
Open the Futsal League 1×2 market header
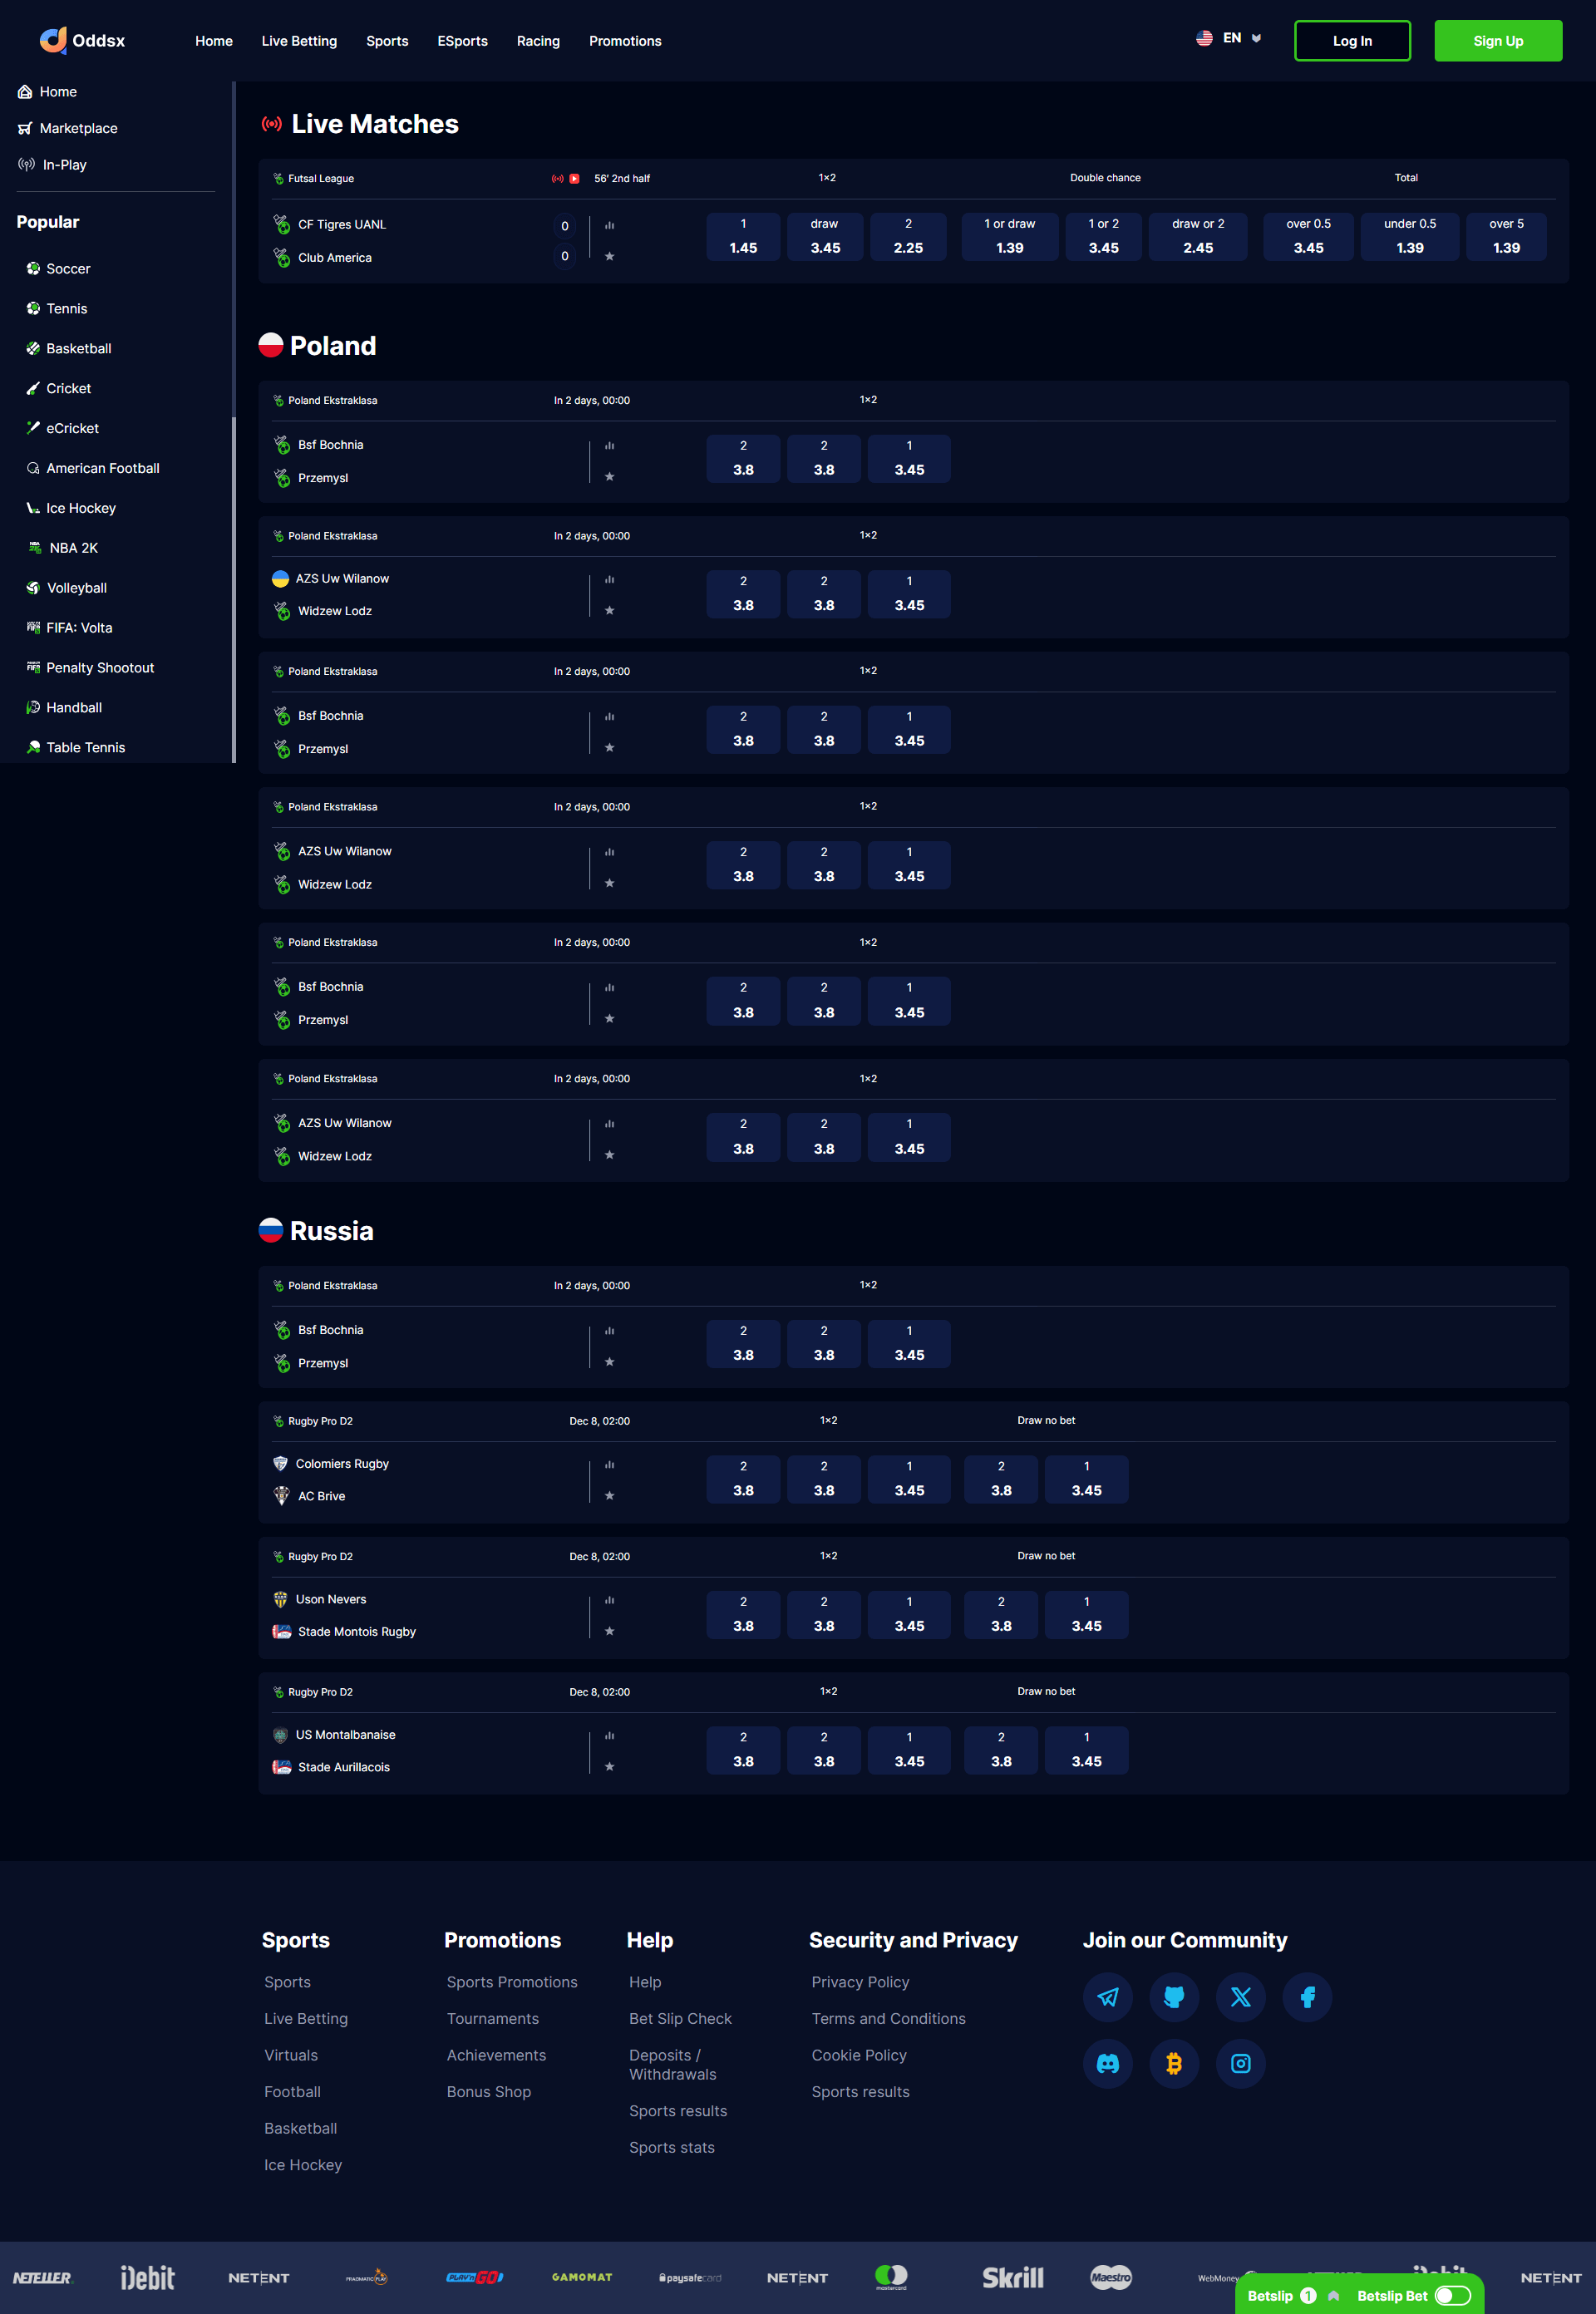tap(827, 178)
